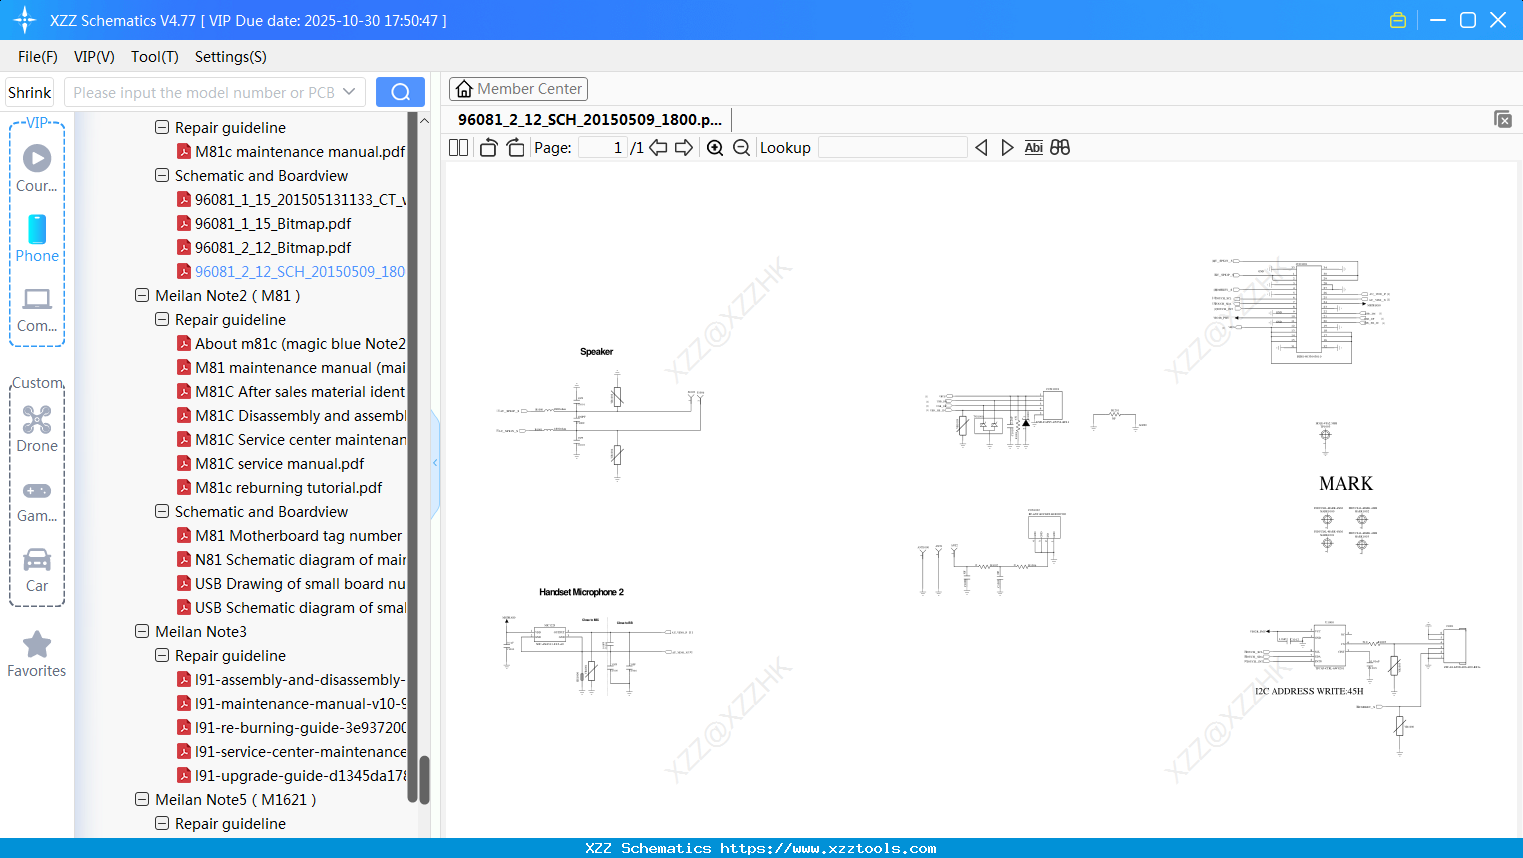The width and height of the screenshot is (1523, 858).
Task: Click PDF icon beside 96081_1_15_Bitmap.pdf
Action: coord(184,224)
